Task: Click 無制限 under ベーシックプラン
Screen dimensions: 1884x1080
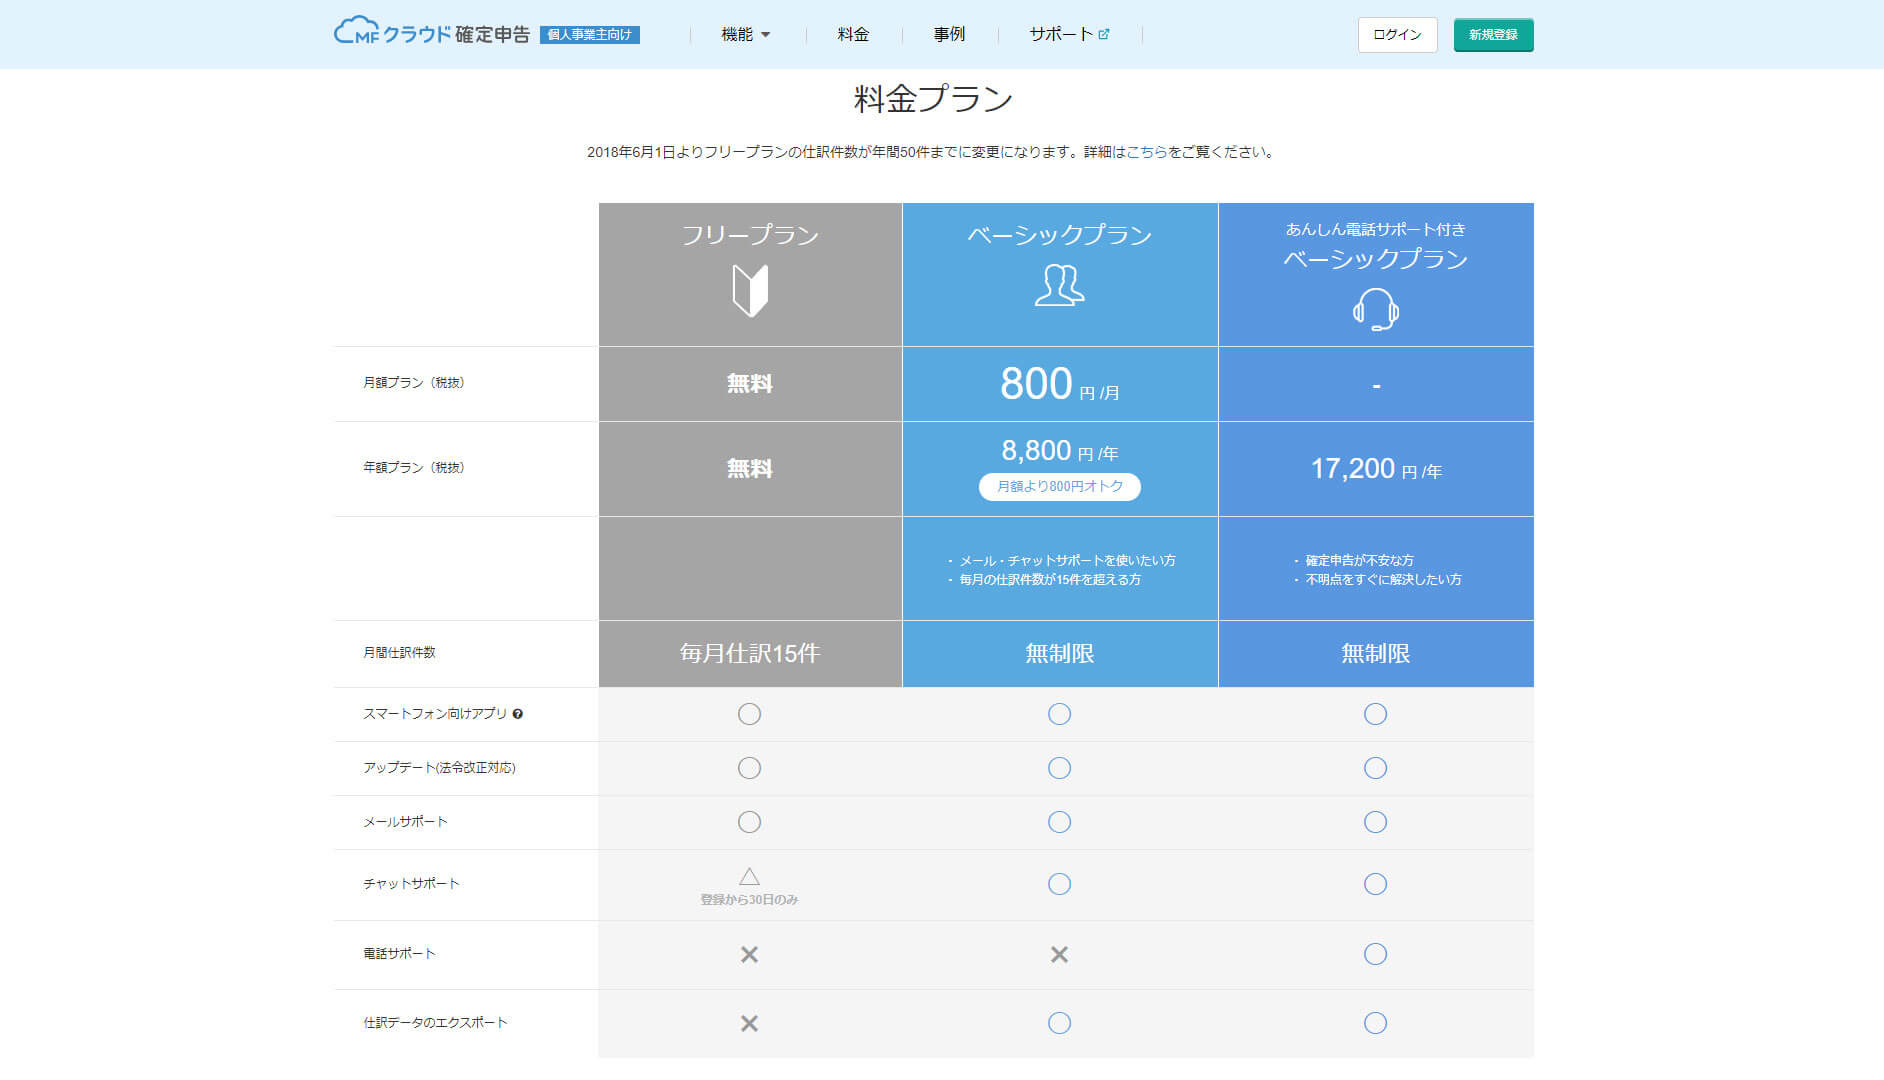Action: point(1060,654)
